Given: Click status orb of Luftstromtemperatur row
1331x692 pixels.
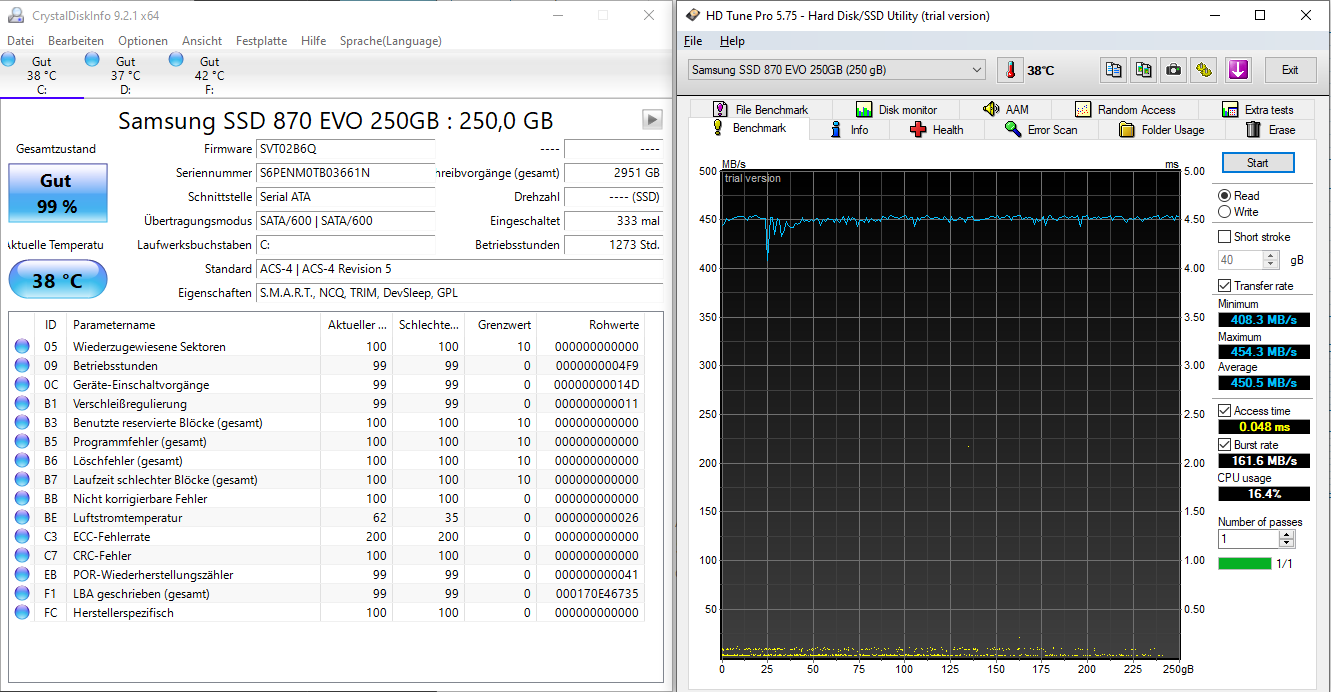Looking at the screenshot, I should [x=22, y=518].
